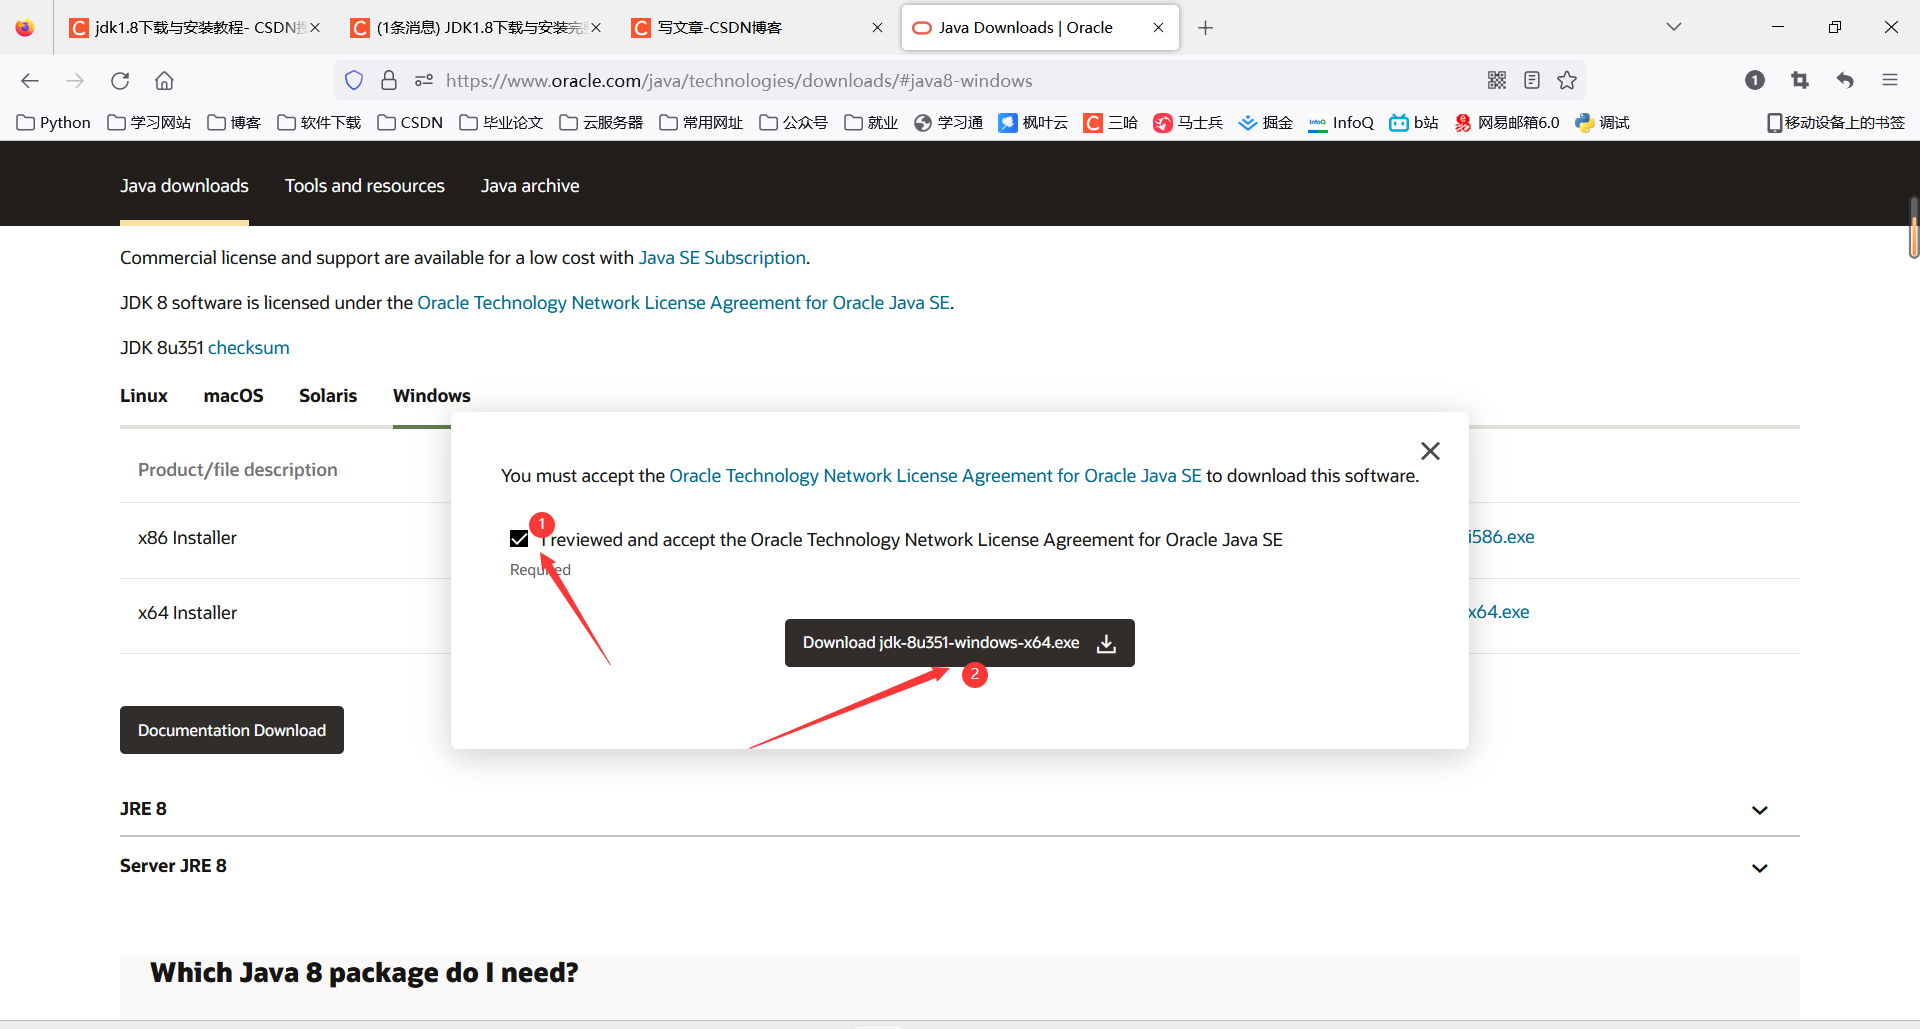
Task: Select the Linux platform tab
Action: (x=144, y=396)
